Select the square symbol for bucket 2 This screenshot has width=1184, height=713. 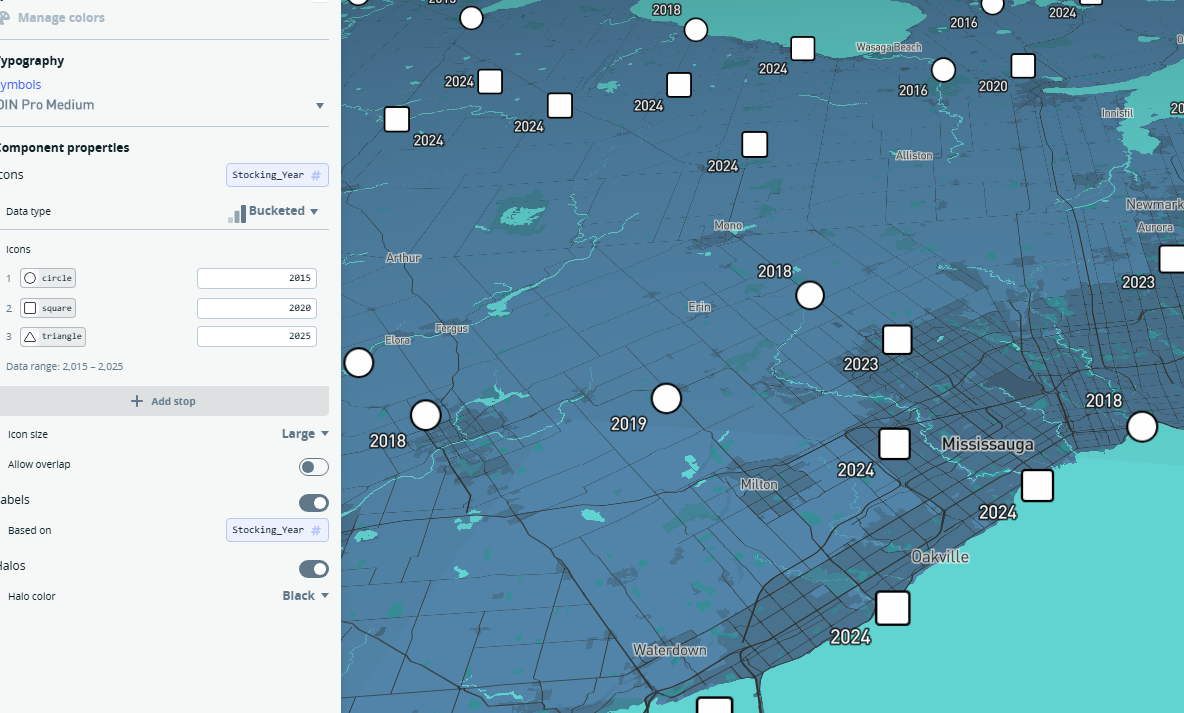point(47,308)
